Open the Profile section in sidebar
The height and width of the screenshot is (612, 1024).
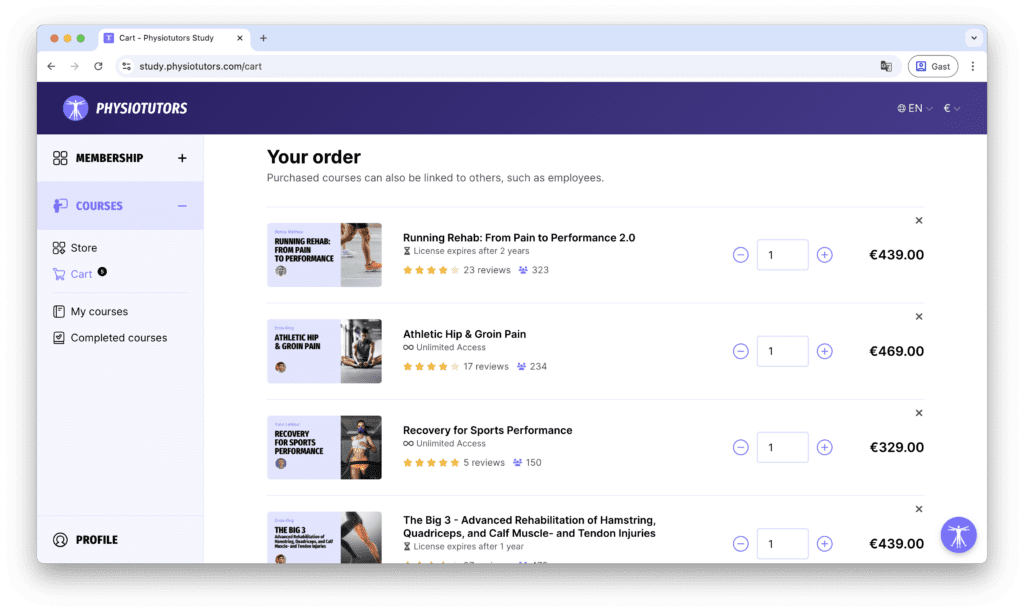click(96, 540)
